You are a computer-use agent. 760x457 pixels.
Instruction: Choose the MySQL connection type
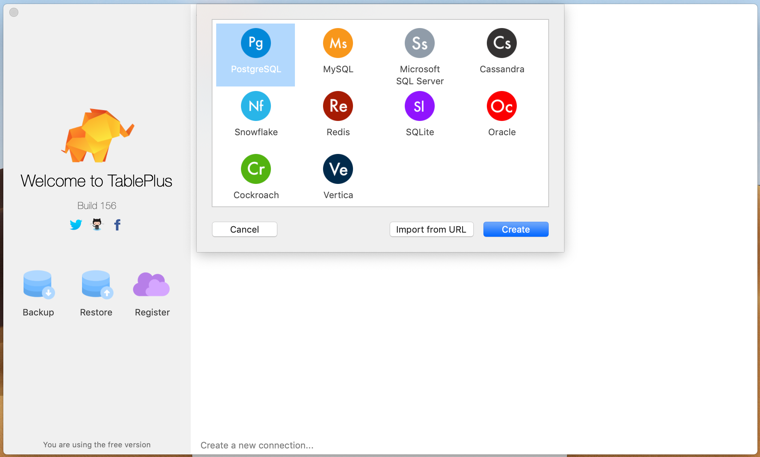tap(338, 44)
